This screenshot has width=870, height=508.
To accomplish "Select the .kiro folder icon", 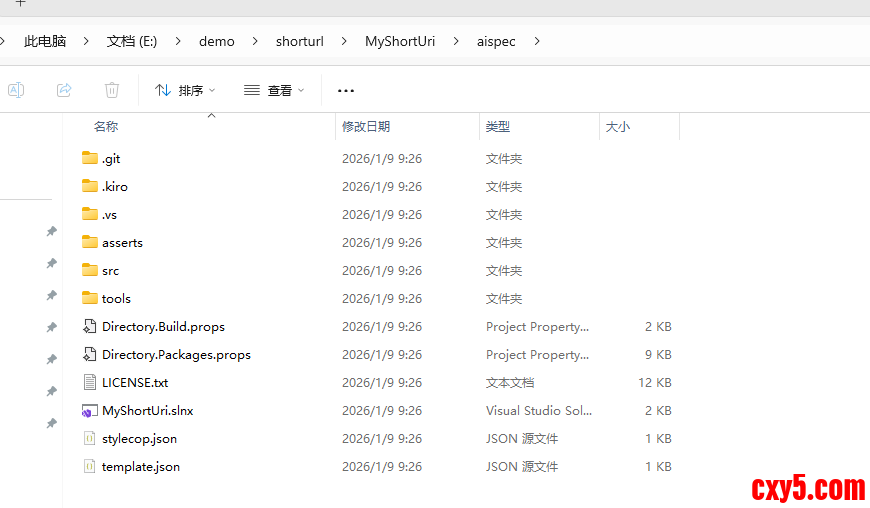I will [90, 186].
